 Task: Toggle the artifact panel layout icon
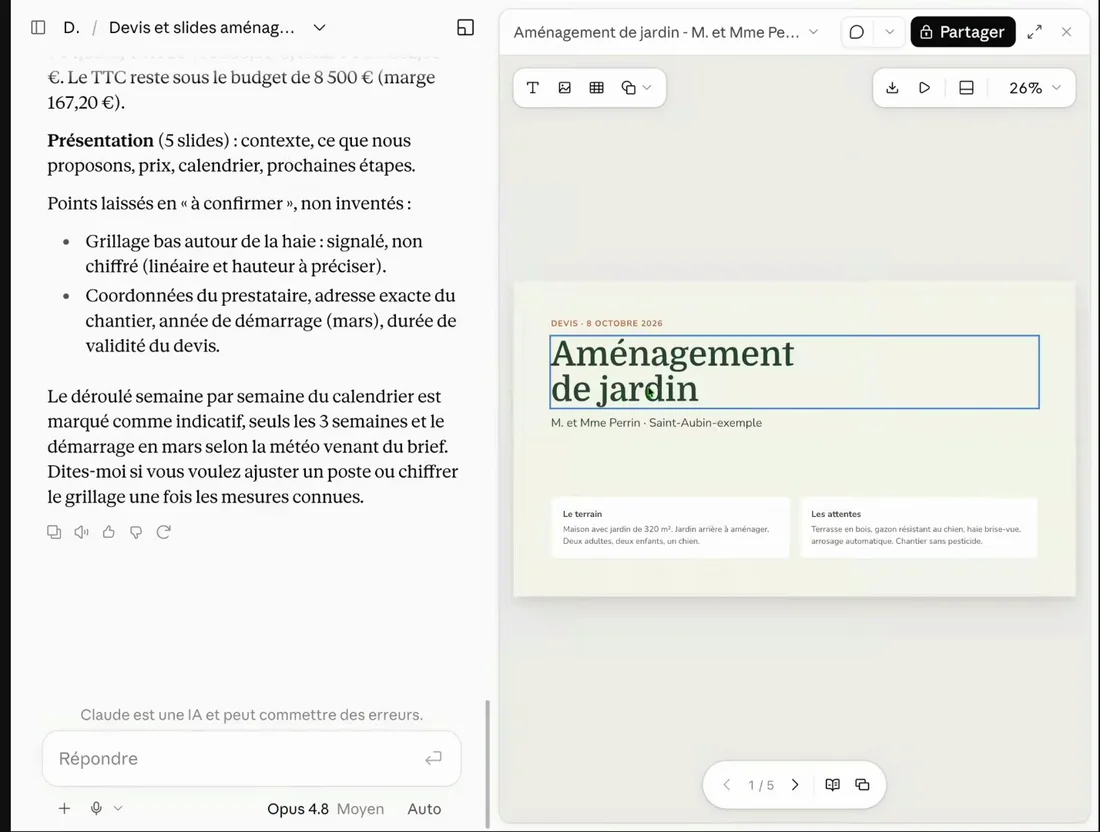pos(465,27)
